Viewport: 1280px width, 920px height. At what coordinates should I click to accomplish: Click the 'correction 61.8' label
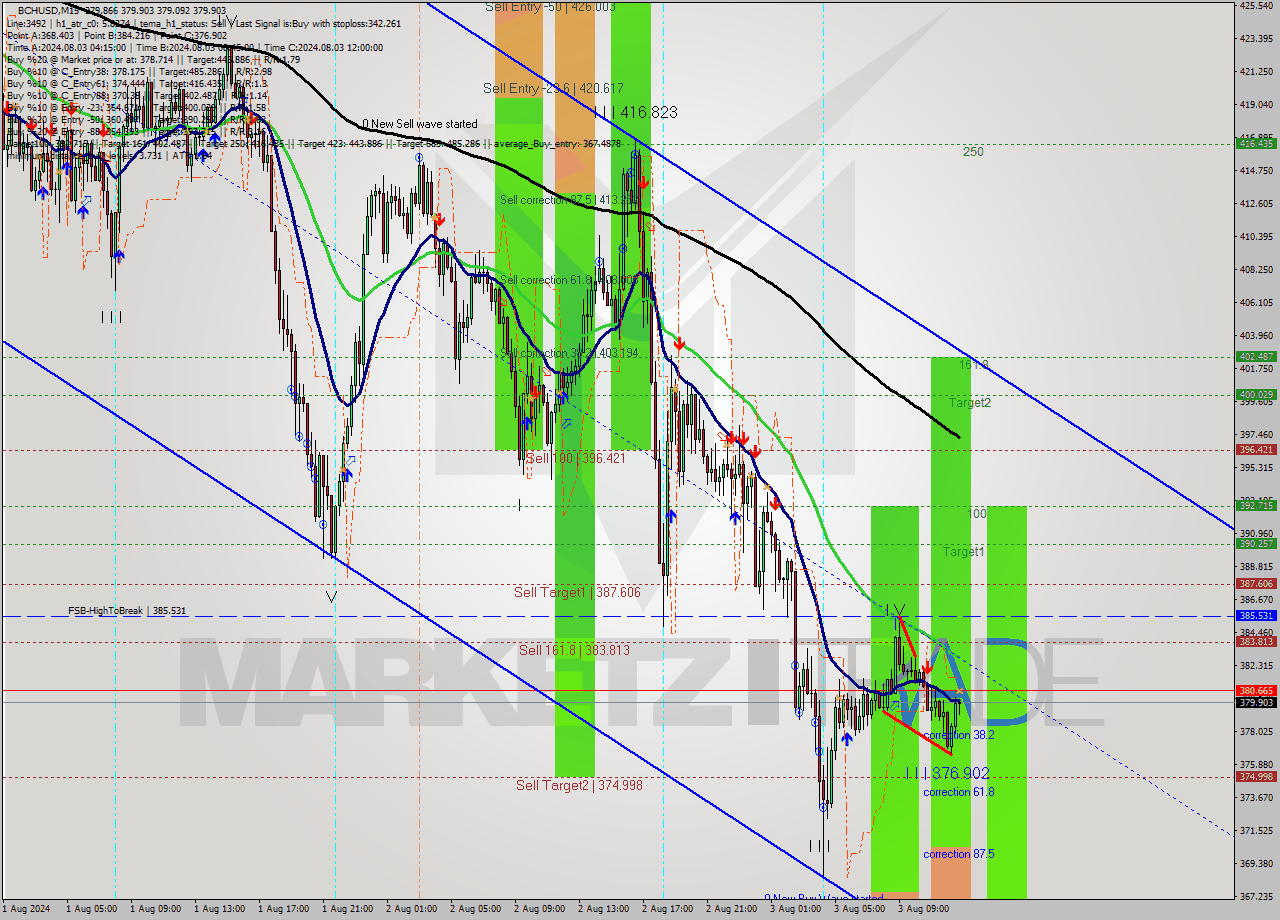click(x=958, y=792)
